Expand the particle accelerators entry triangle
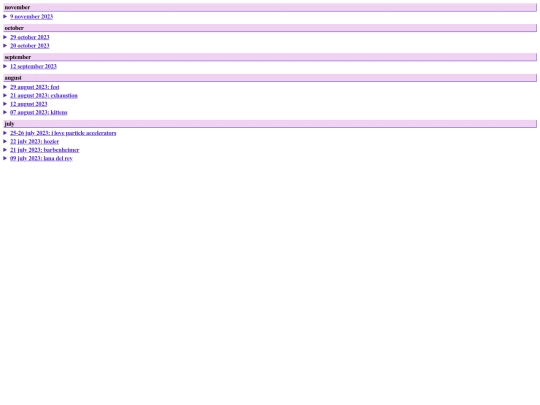Viewport: 540px width, 405px height. point(5,133)
